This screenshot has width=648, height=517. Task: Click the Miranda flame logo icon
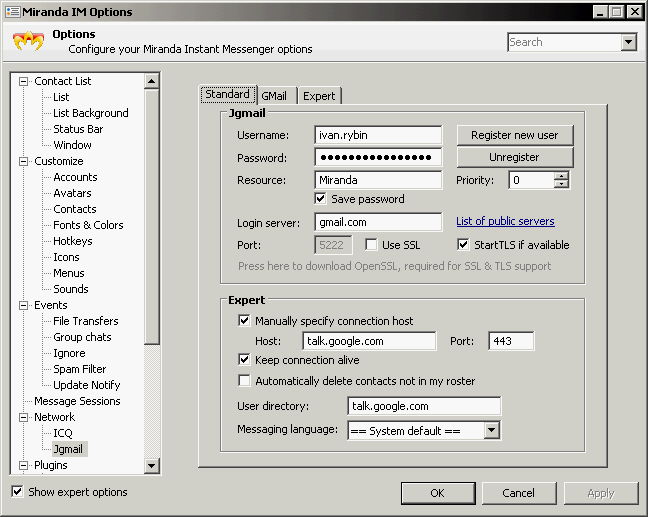[28, 41]
